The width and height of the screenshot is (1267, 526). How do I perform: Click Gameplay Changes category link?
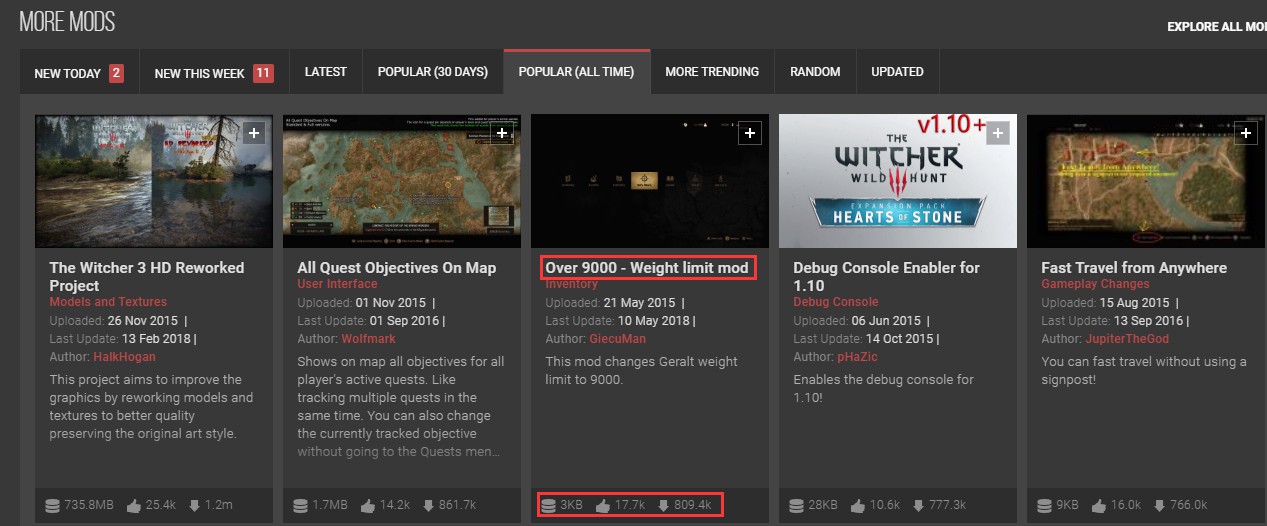click(x=1095, y=285)
